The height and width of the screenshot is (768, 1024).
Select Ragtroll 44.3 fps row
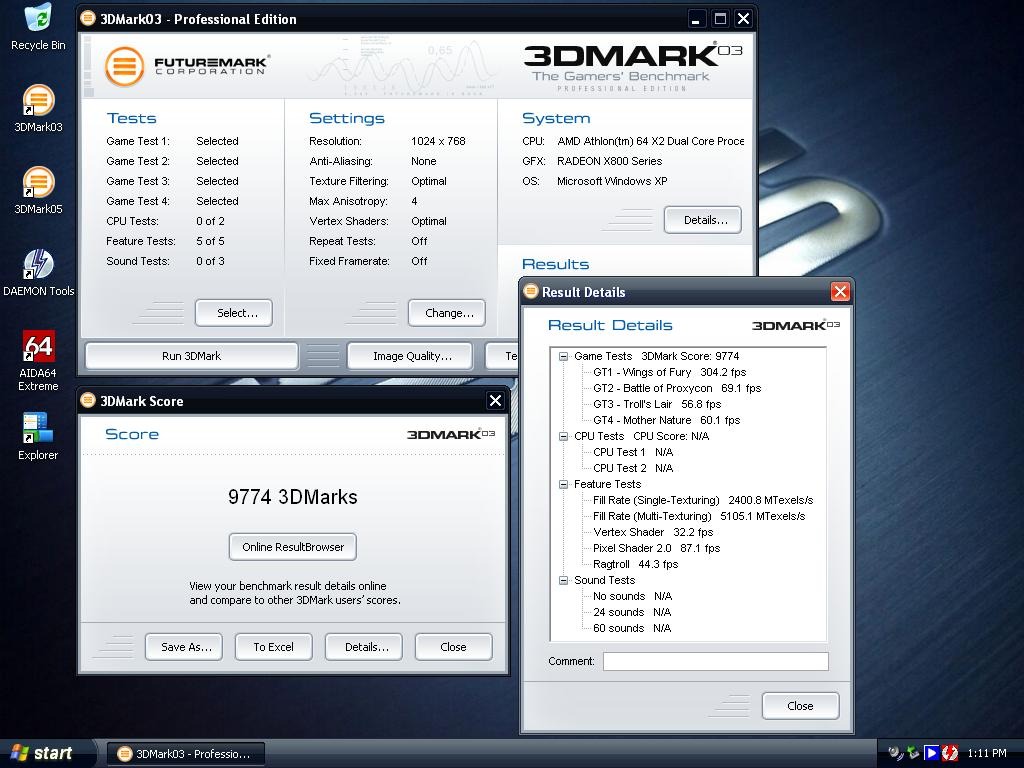[x=635, y=564]
